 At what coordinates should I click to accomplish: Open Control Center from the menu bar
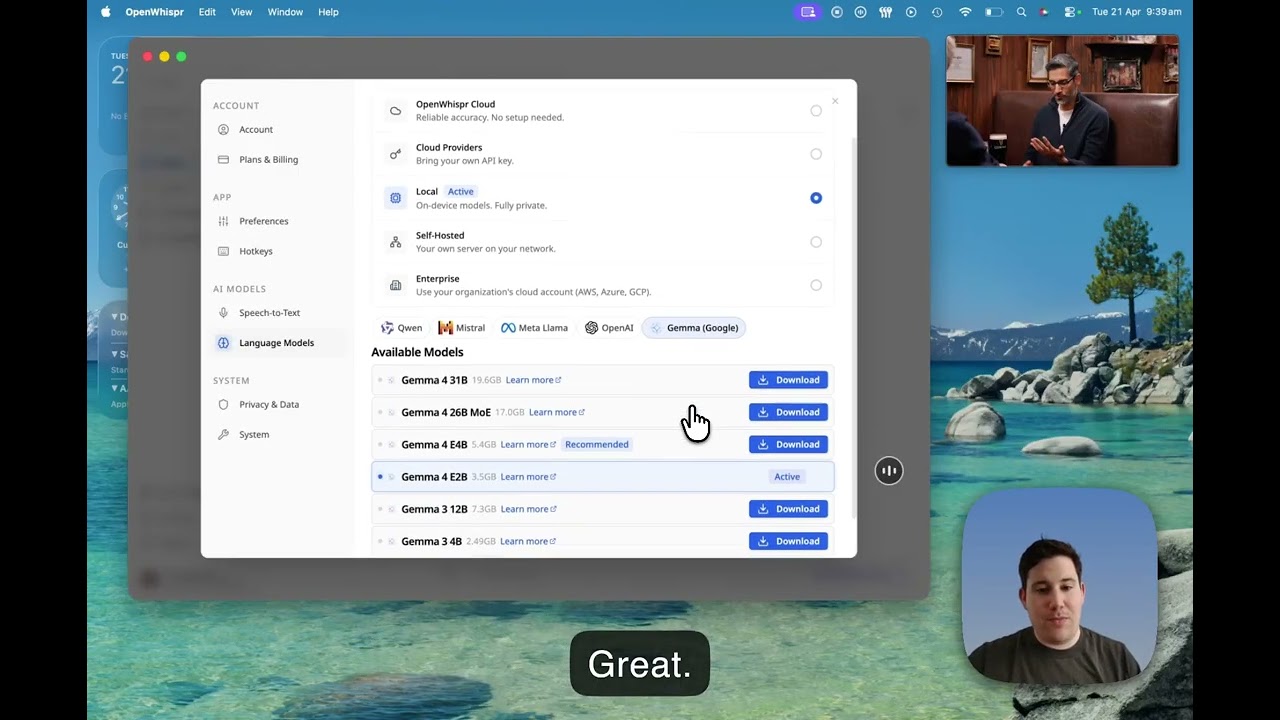(1071, 12)
